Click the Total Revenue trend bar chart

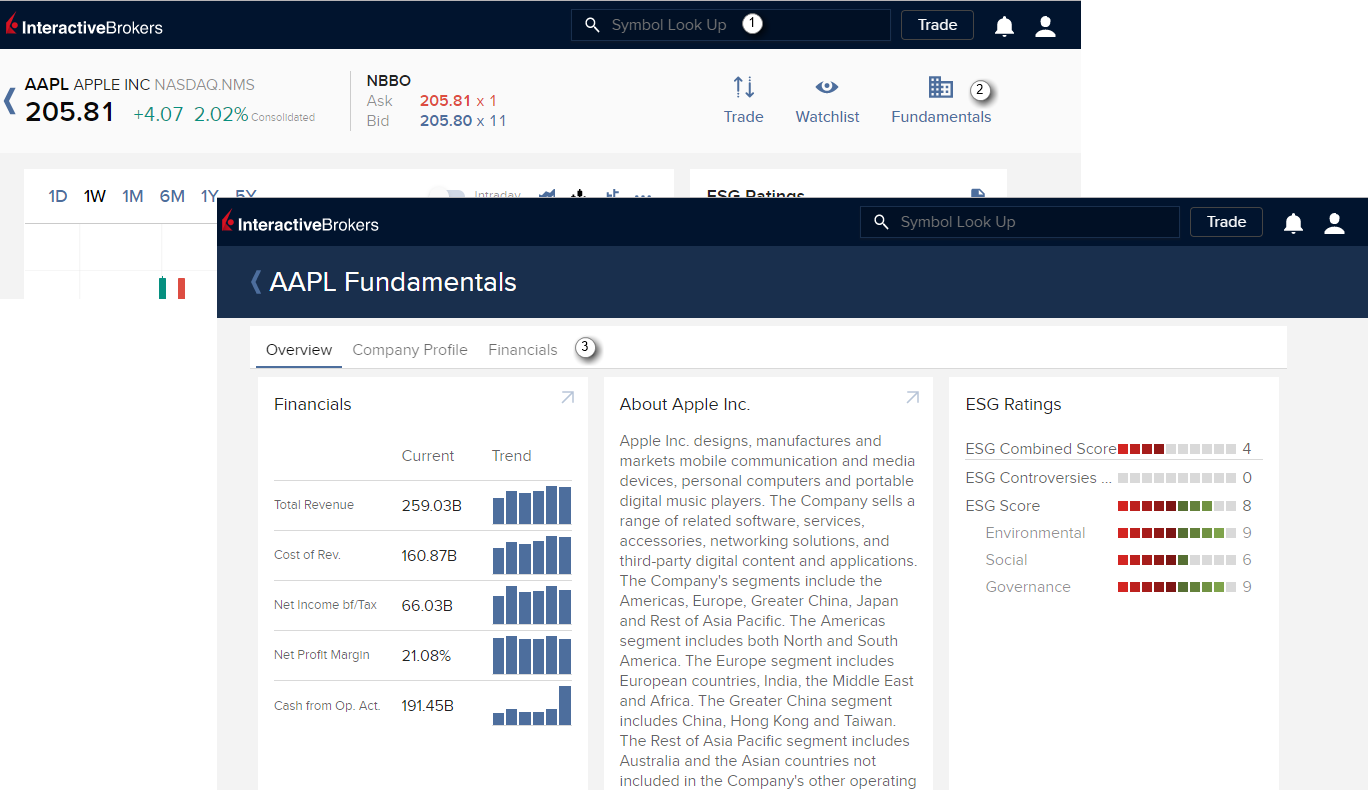point(531,505)
